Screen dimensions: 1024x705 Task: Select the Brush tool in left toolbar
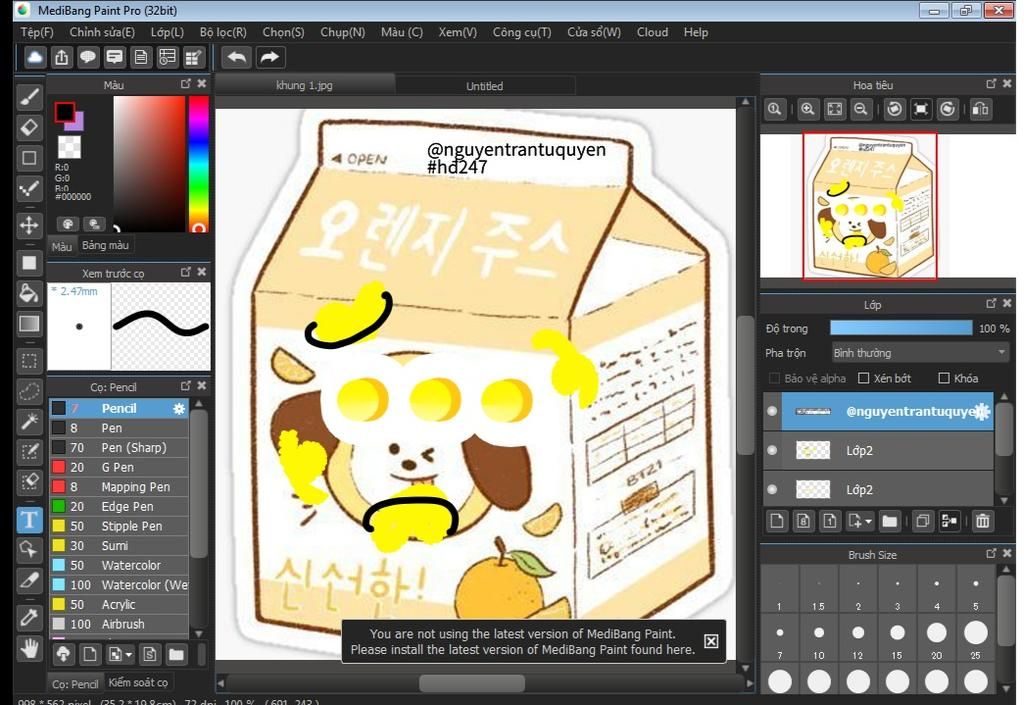pyautogui.click(x=29, y=97)
